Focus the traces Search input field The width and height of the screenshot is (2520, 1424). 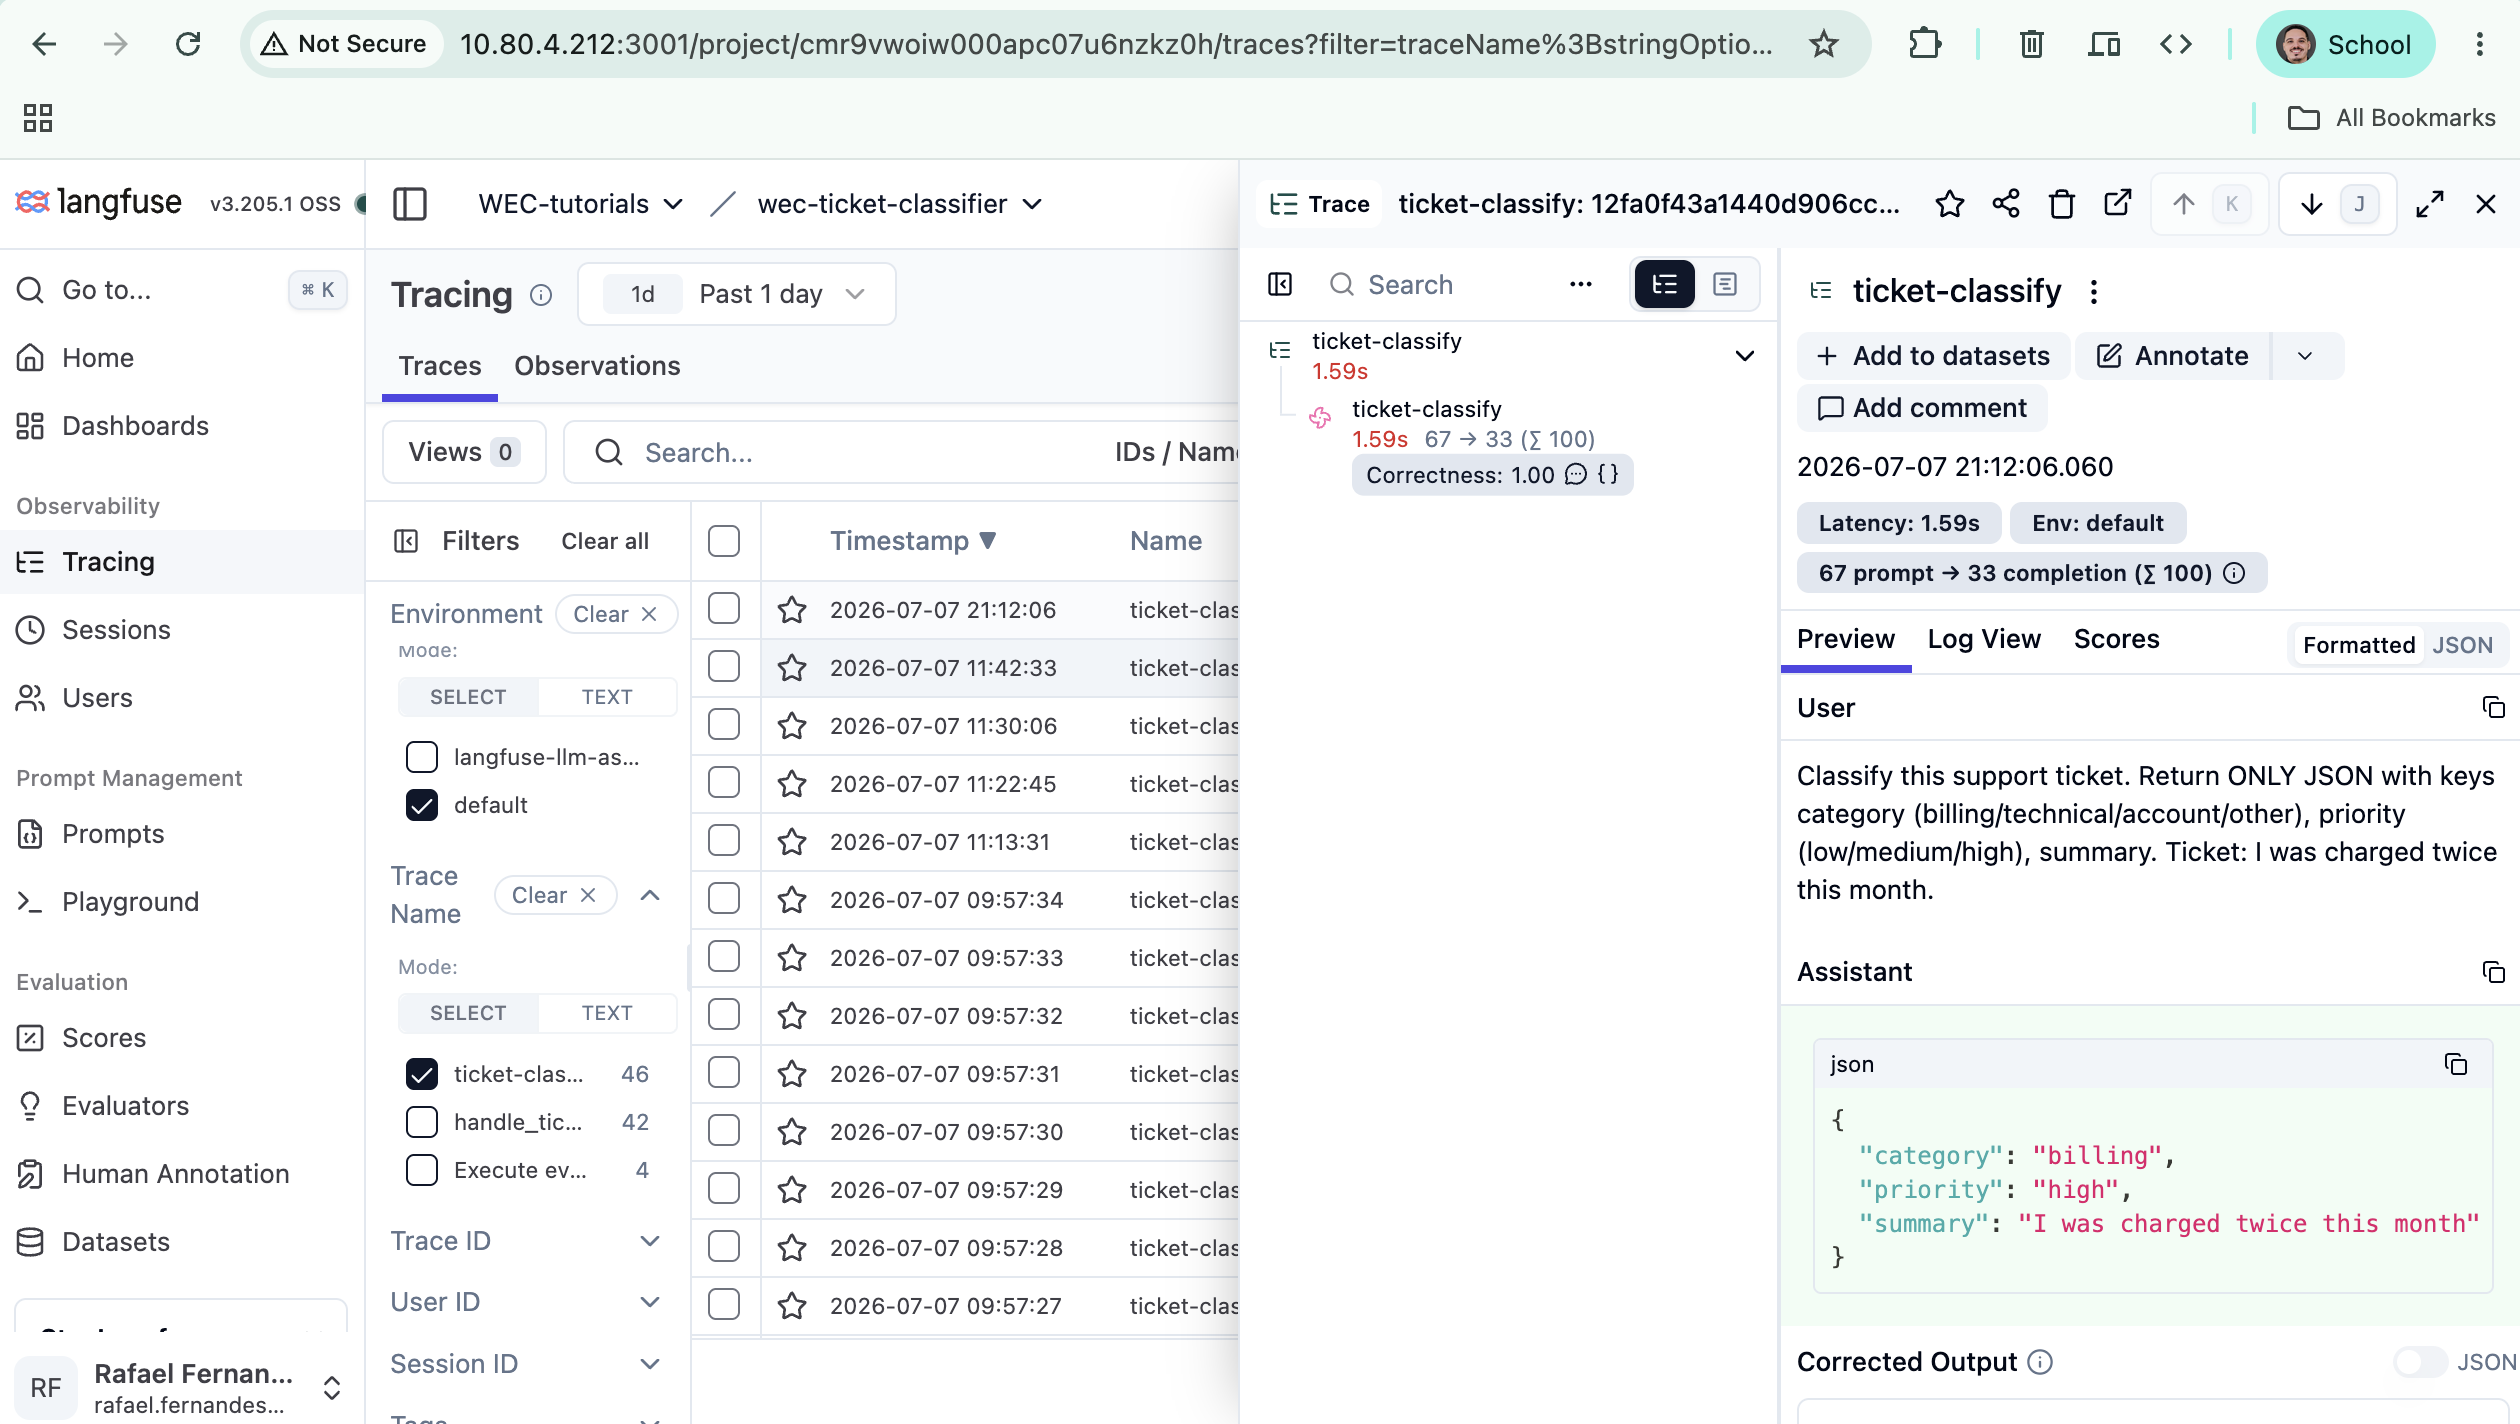click(870, 453)
